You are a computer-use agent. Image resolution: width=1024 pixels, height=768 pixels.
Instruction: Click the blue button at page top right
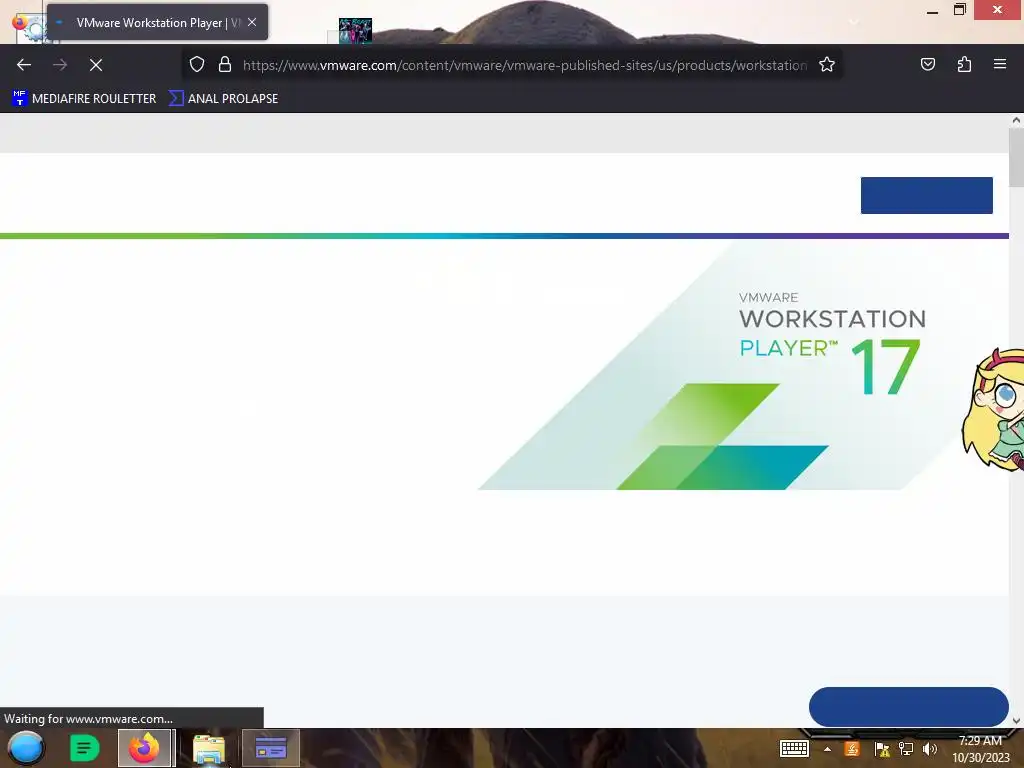927,195
